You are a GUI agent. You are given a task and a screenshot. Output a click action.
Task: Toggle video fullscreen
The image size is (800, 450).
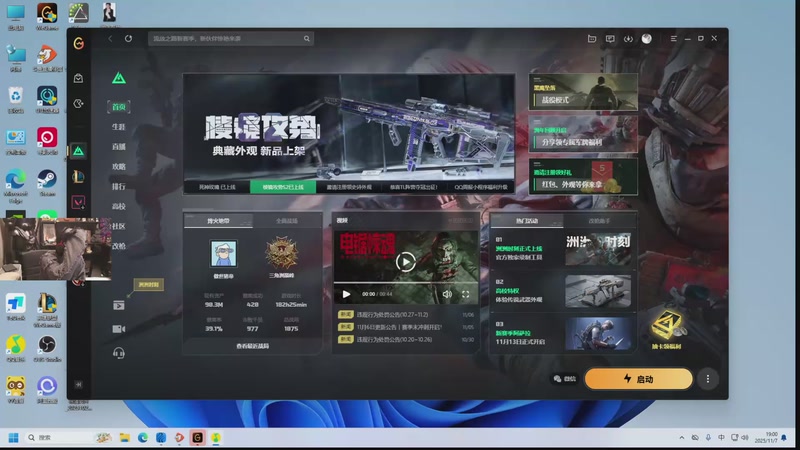point(465,294)
